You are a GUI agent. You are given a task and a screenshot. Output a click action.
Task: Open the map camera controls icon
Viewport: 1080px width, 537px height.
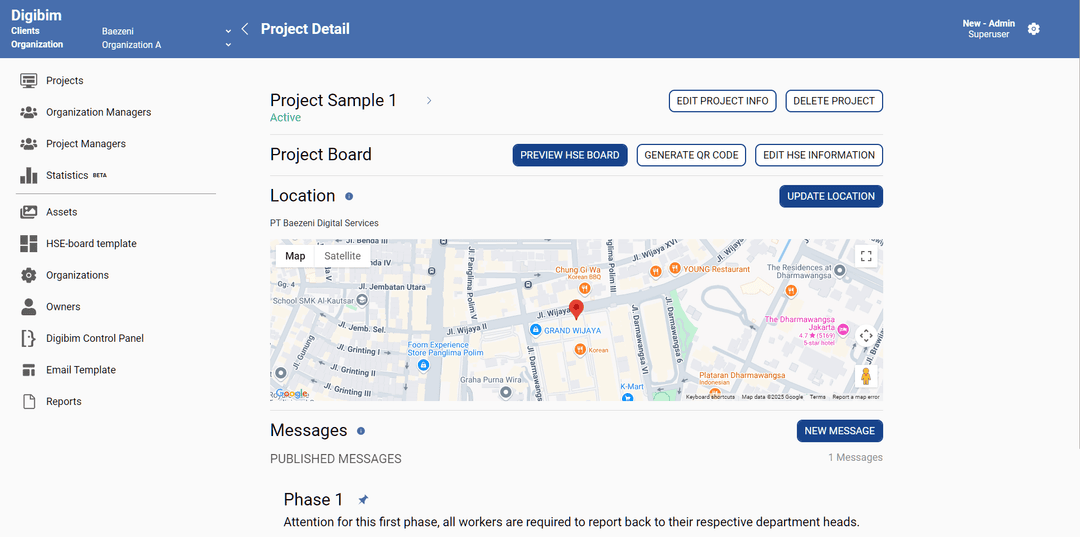(866, 336)
